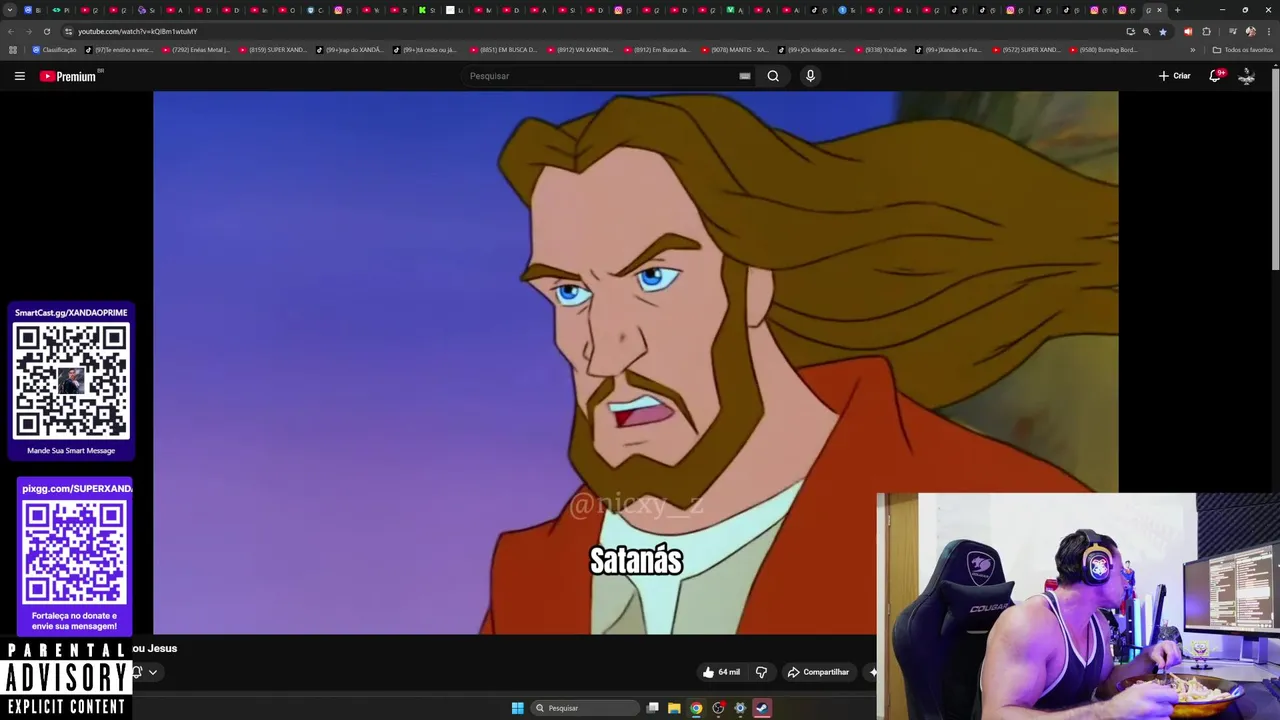Open the Chrome tab search dropdown
The image size is (1280, 720).
click(10, 10)
